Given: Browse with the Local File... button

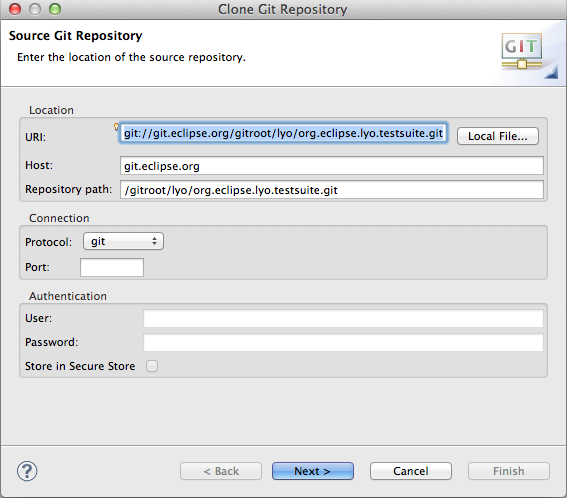Looking at the screenshot, I should coord(498,136).
